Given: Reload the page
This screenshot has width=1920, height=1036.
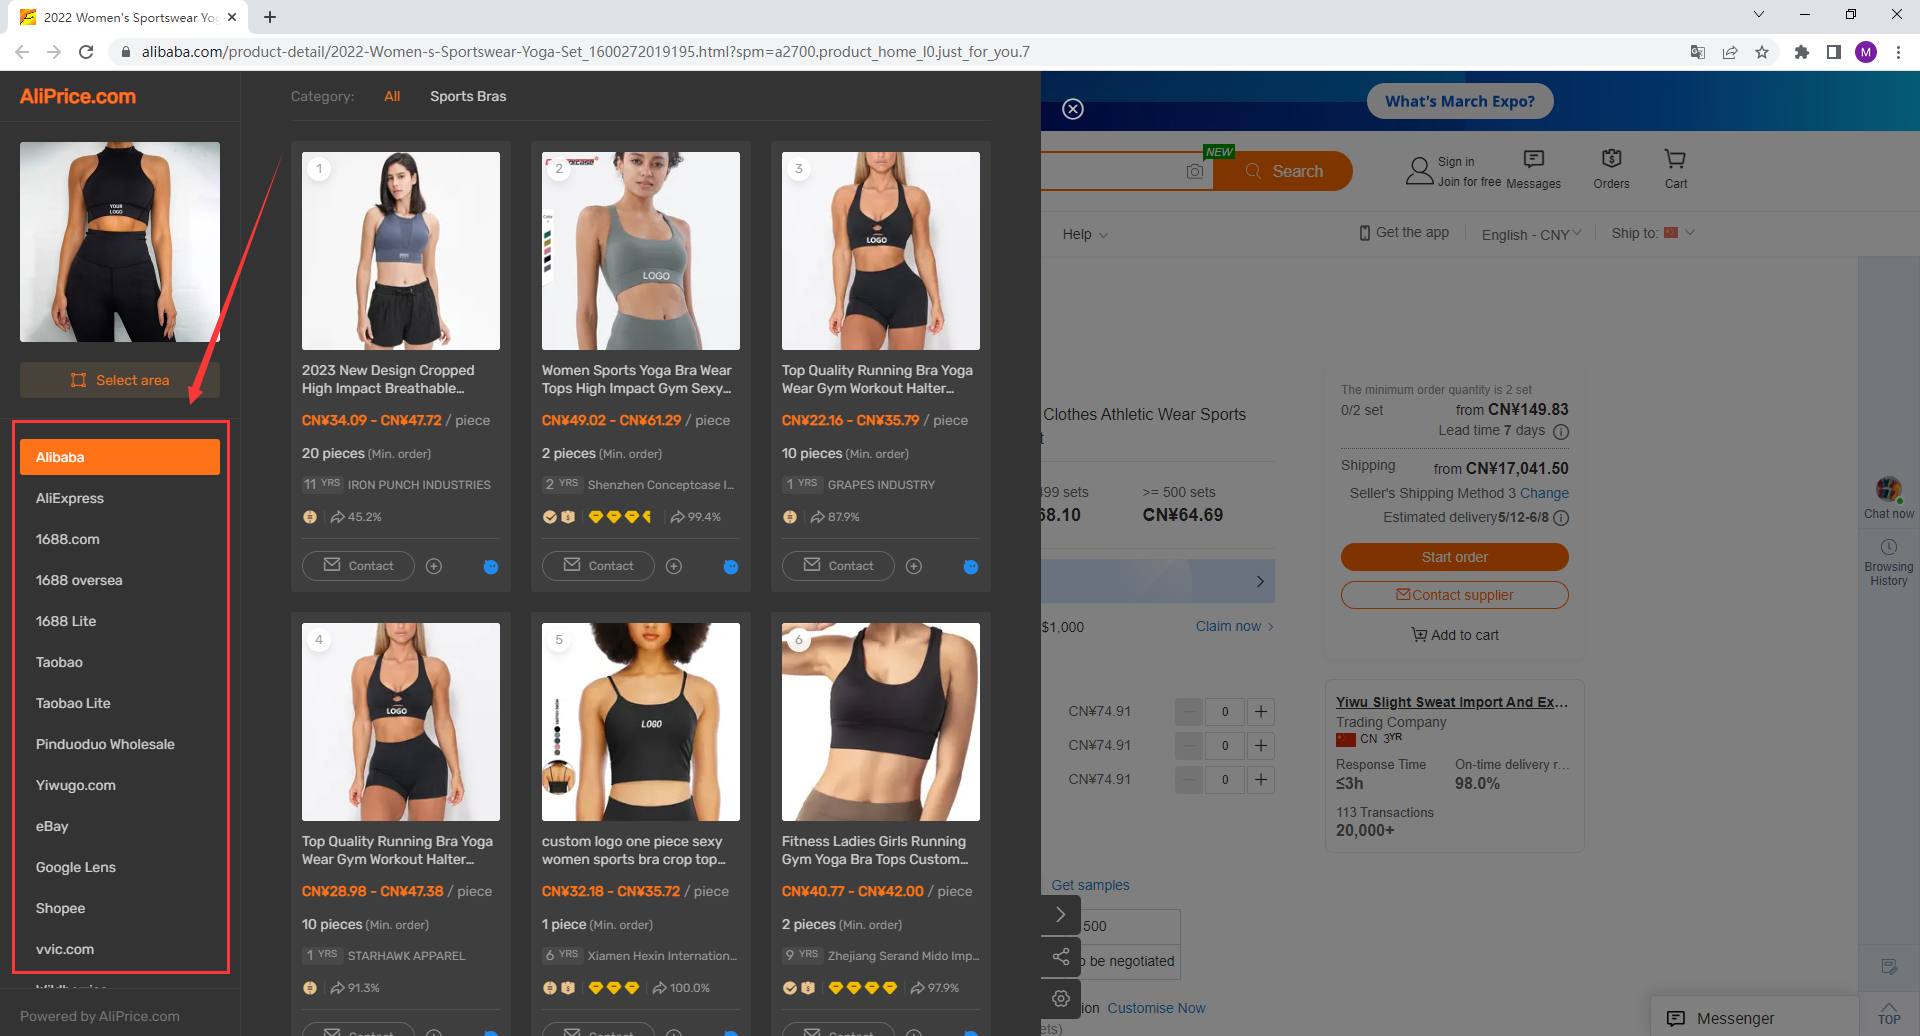Looking at the screenshot, I should [86, 52].
